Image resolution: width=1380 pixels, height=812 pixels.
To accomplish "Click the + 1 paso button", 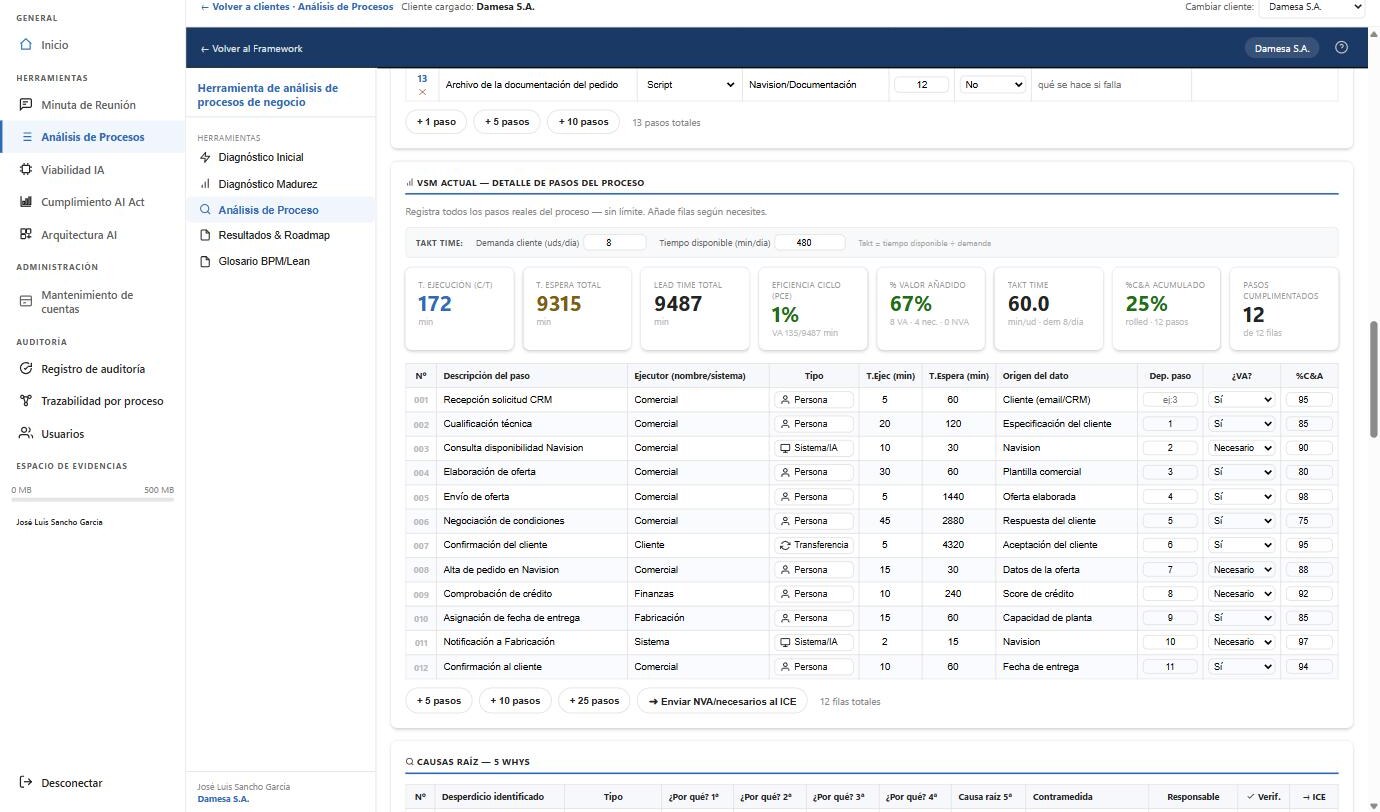I will pos(436,122).
